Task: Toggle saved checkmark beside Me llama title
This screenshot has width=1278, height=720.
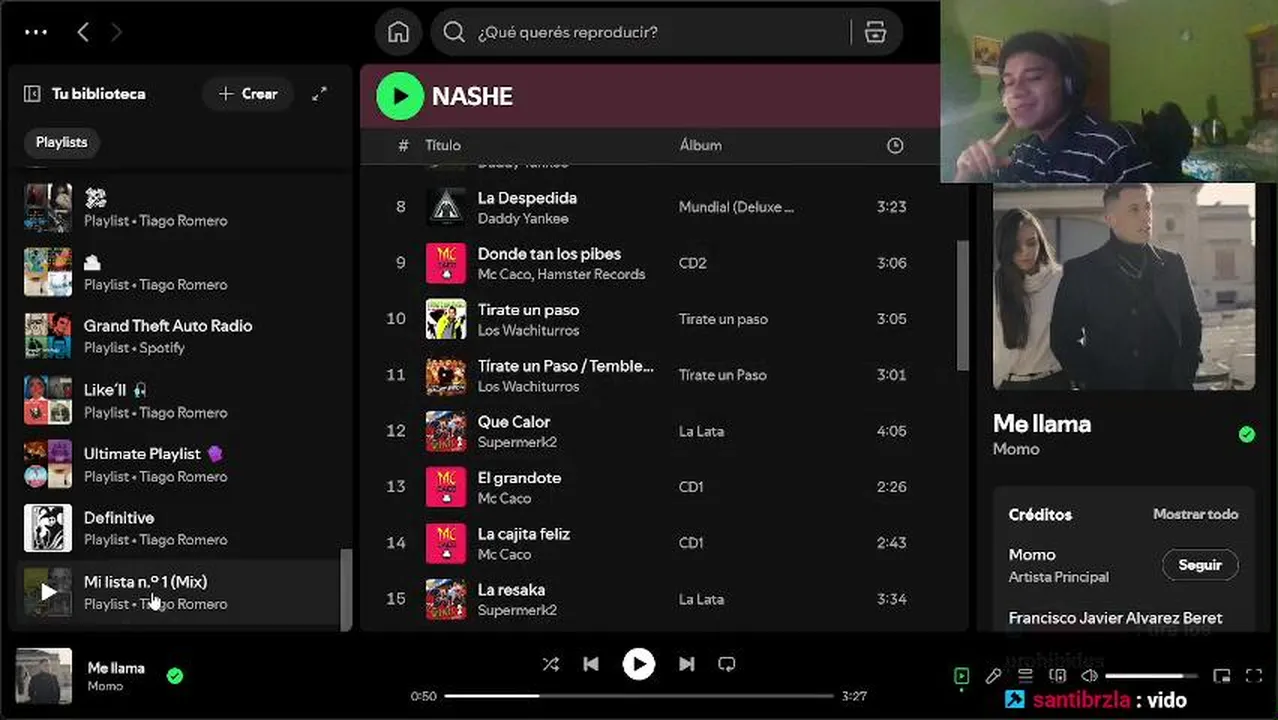Action: point(1246,434)
